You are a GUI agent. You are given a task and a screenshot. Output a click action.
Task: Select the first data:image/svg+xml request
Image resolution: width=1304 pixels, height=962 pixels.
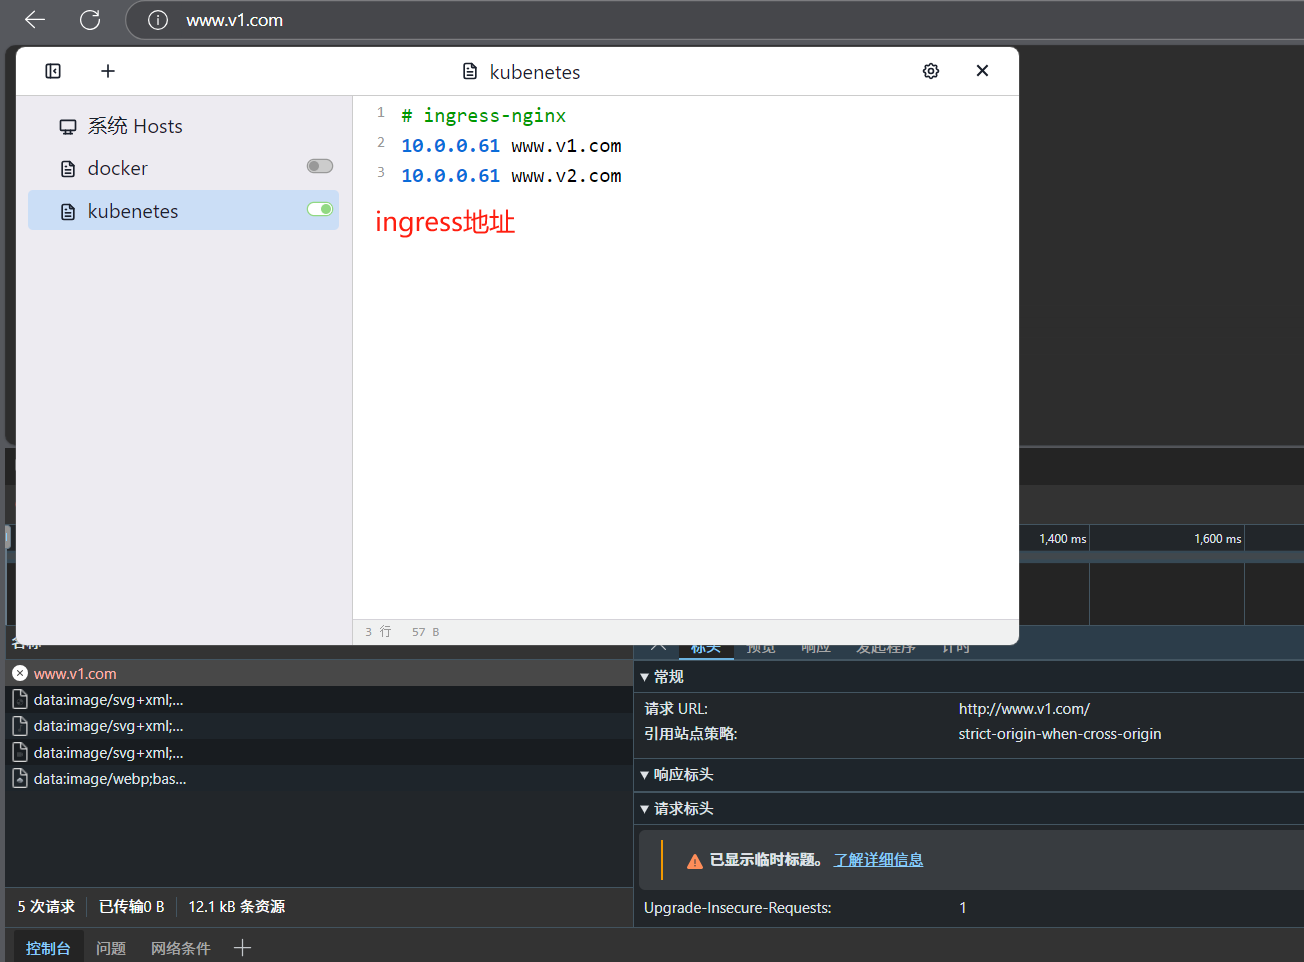click(318, 700)
